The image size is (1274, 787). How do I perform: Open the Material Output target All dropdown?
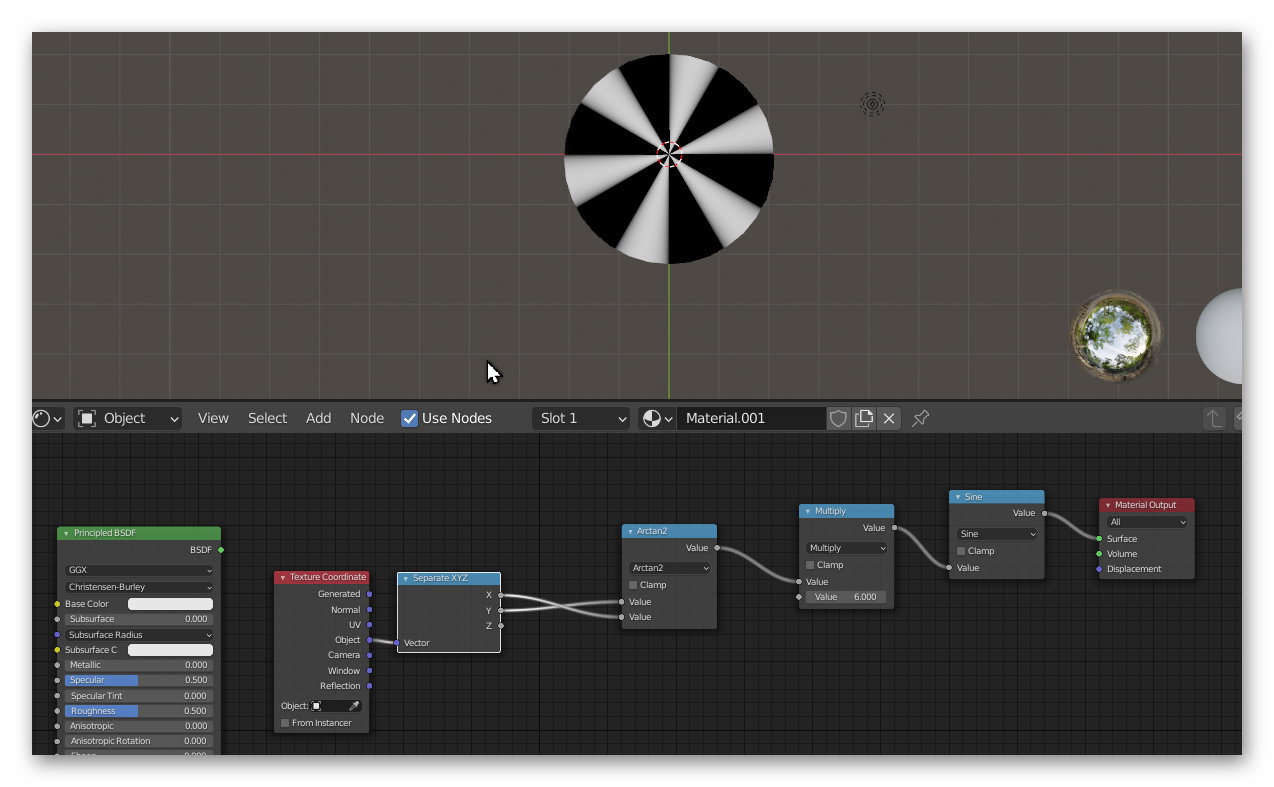(1147, 522)
